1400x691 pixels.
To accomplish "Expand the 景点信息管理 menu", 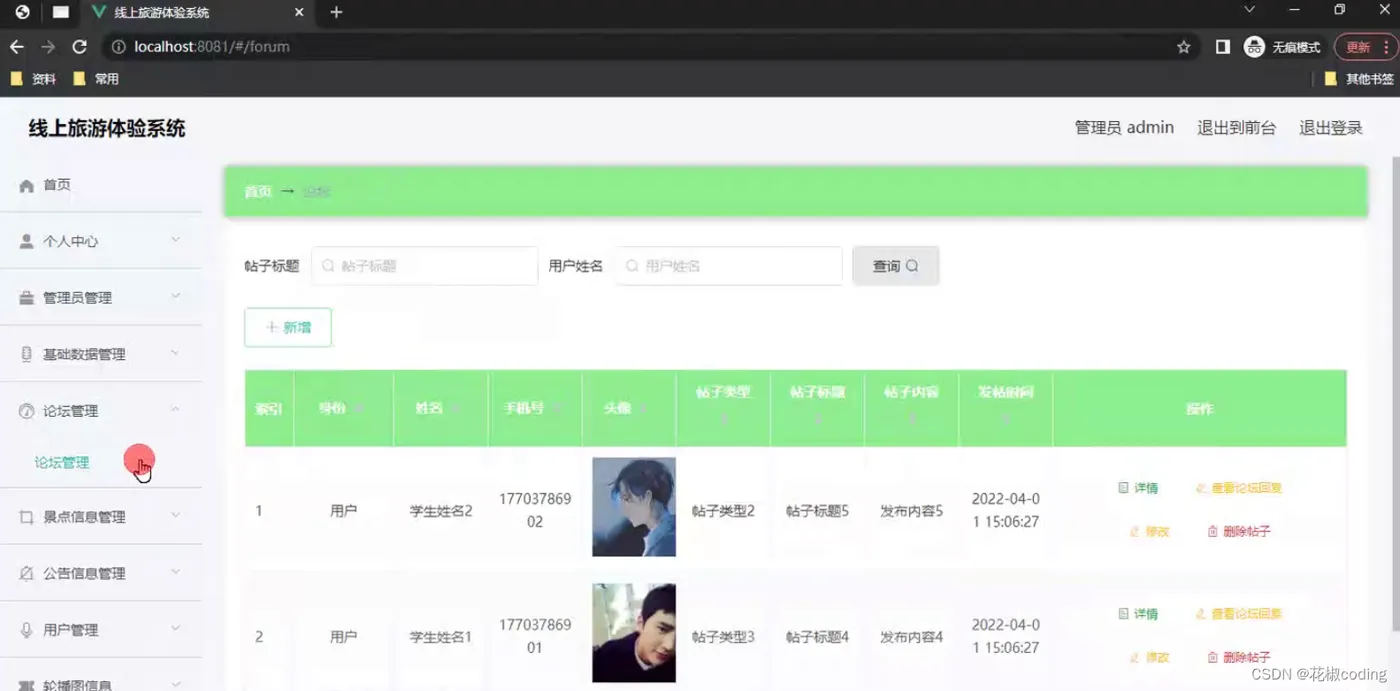I will pyautogui.click(x=100, y=517).
